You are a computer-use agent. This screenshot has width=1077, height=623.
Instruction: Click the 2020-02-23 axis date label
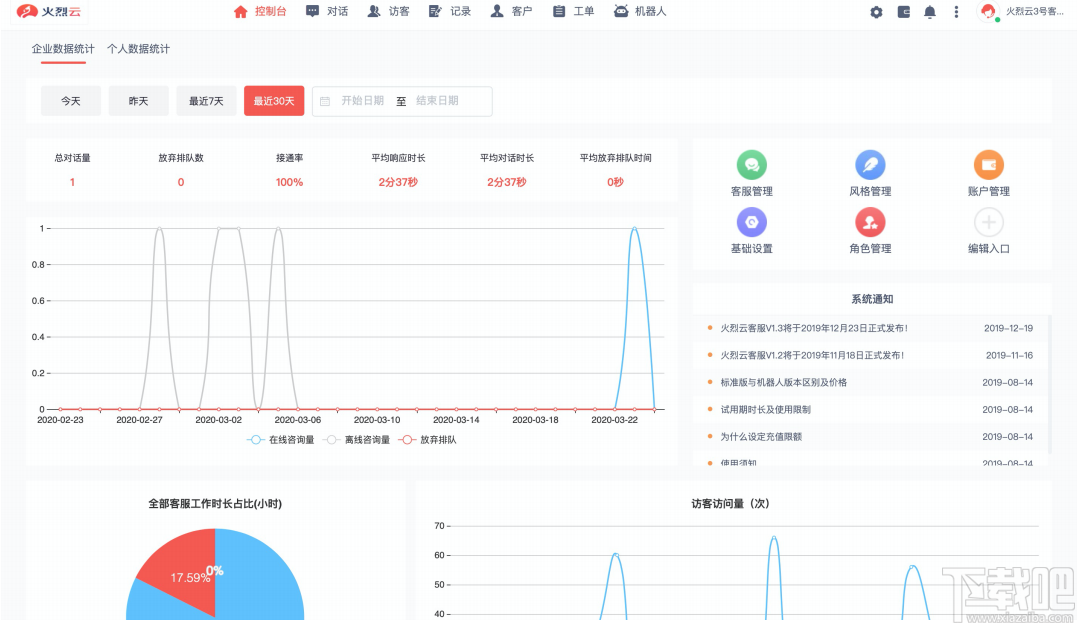60,420
